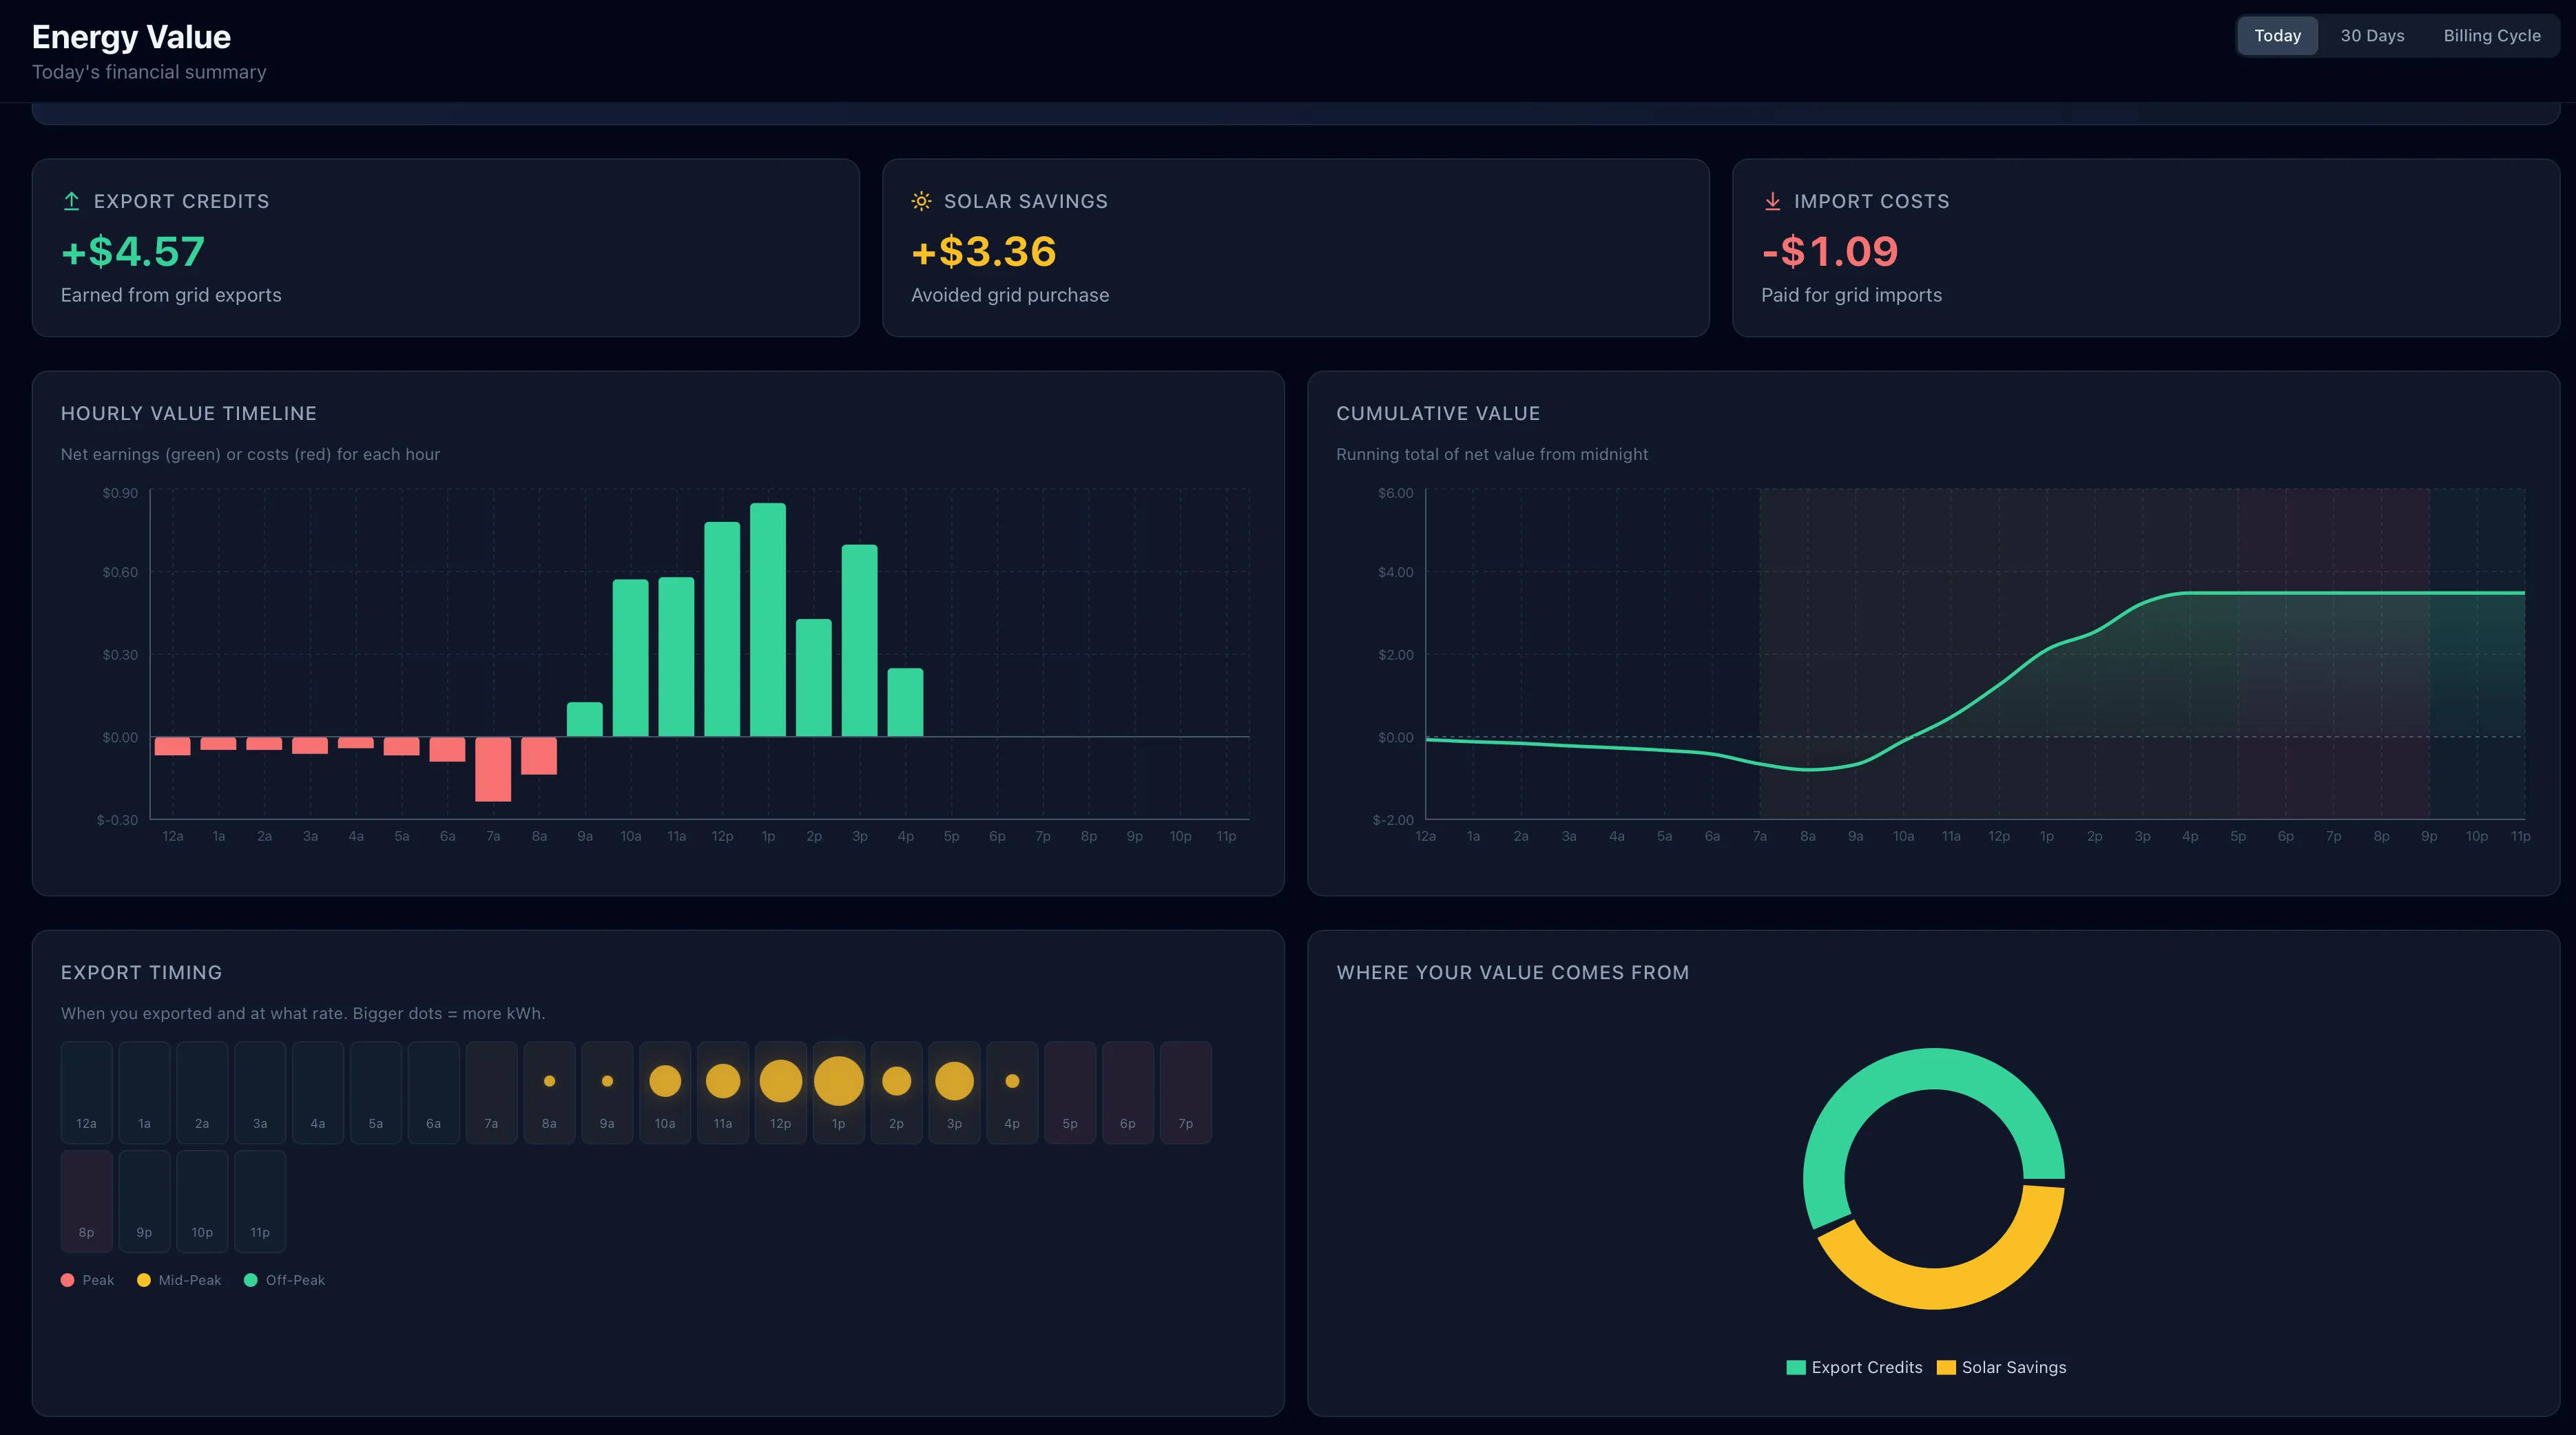The height and width of the screenshot is (1435, 2576).
Task: Click the Where Your Value Comes From heading
Action: click(x=1513, y=972)
